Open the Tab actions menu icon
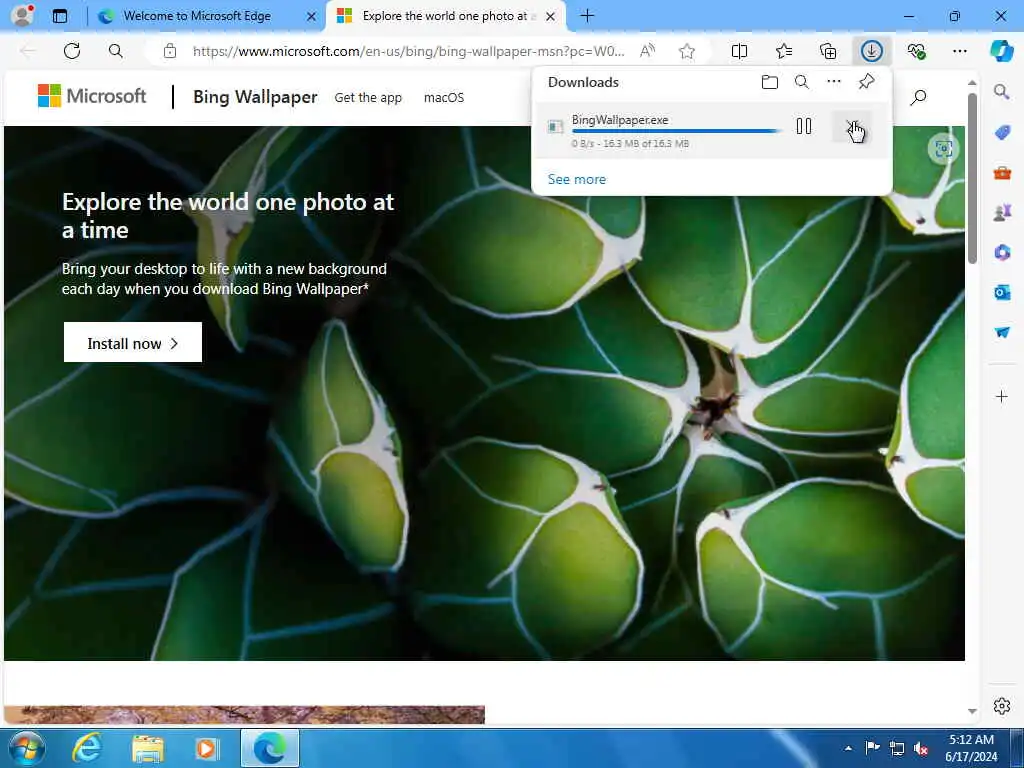This screenshot has height=768, width=1024. pyautogui.click(x=59, y=16)
